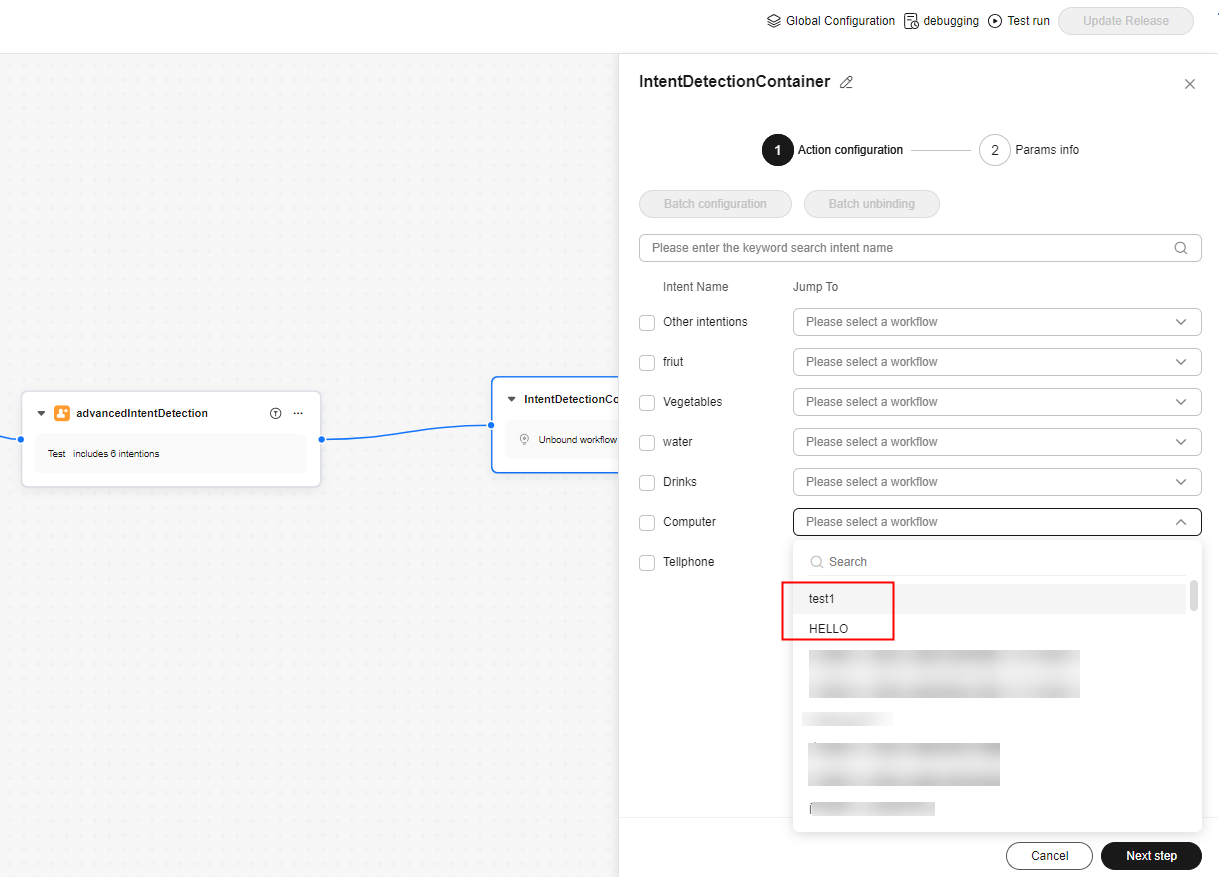Click the orange advancedIntentDetection node icon

(x=62, y=413)
